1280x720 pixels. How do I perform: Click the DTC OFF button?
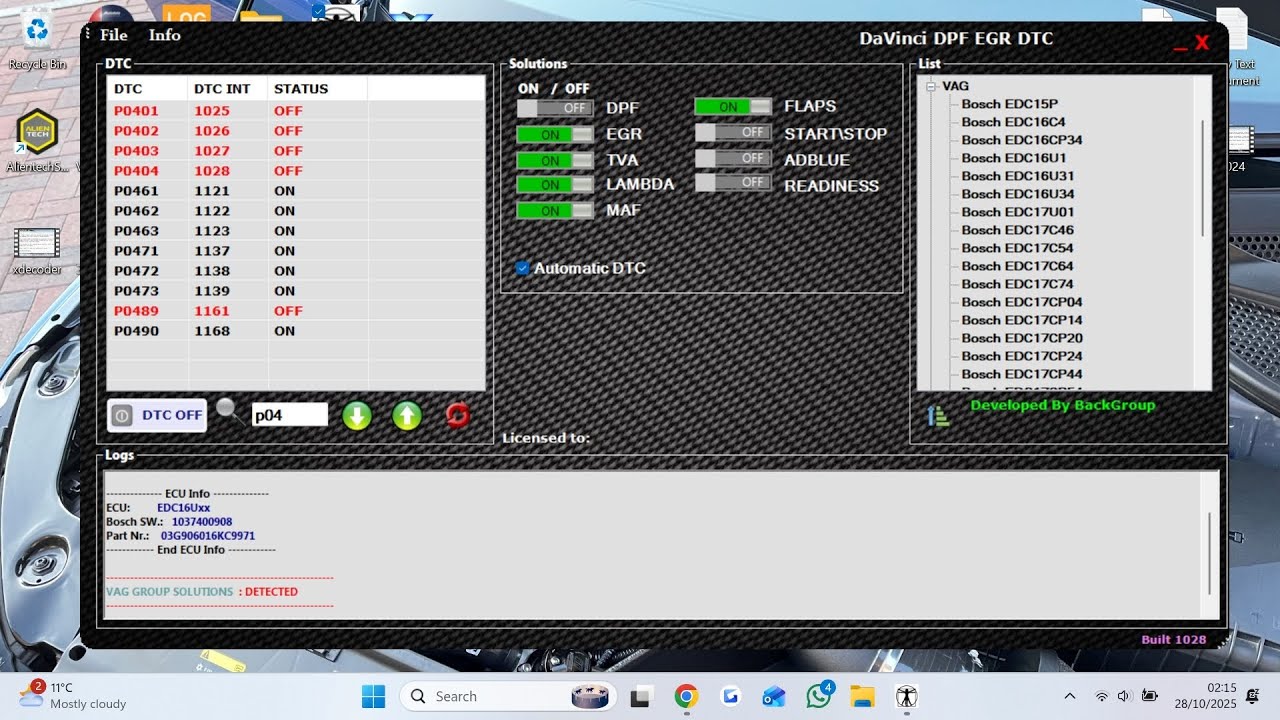(x=157, y=415)
